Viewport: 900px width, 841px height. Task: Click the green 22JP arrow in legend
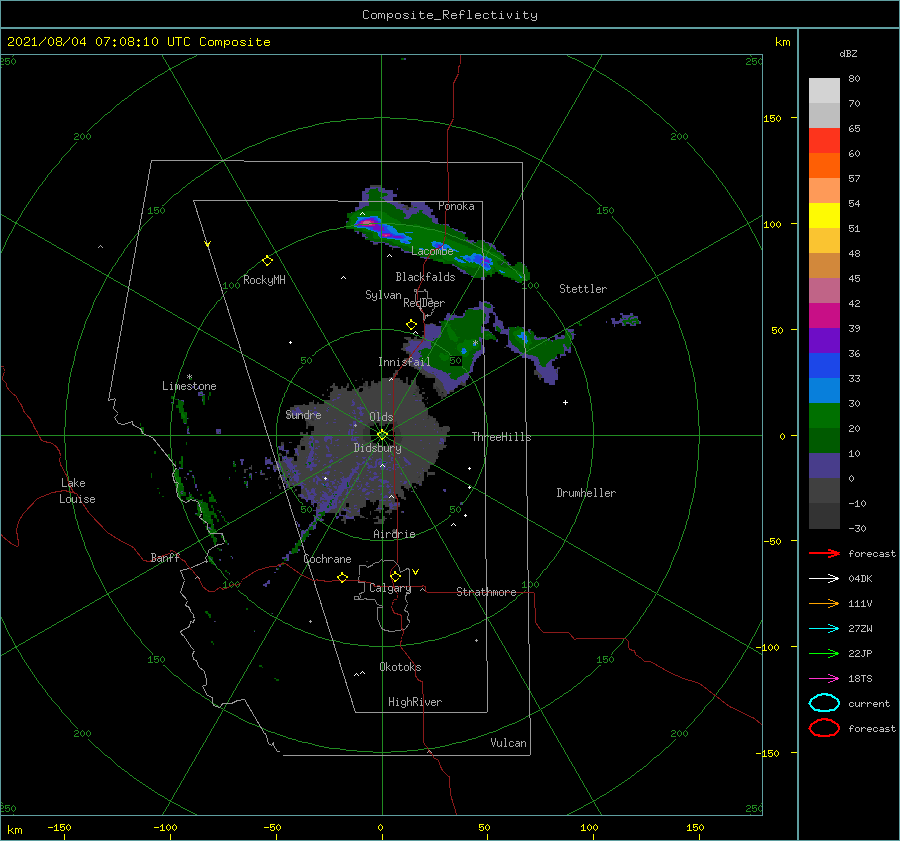pyautogui.click(x=824, y=653)
